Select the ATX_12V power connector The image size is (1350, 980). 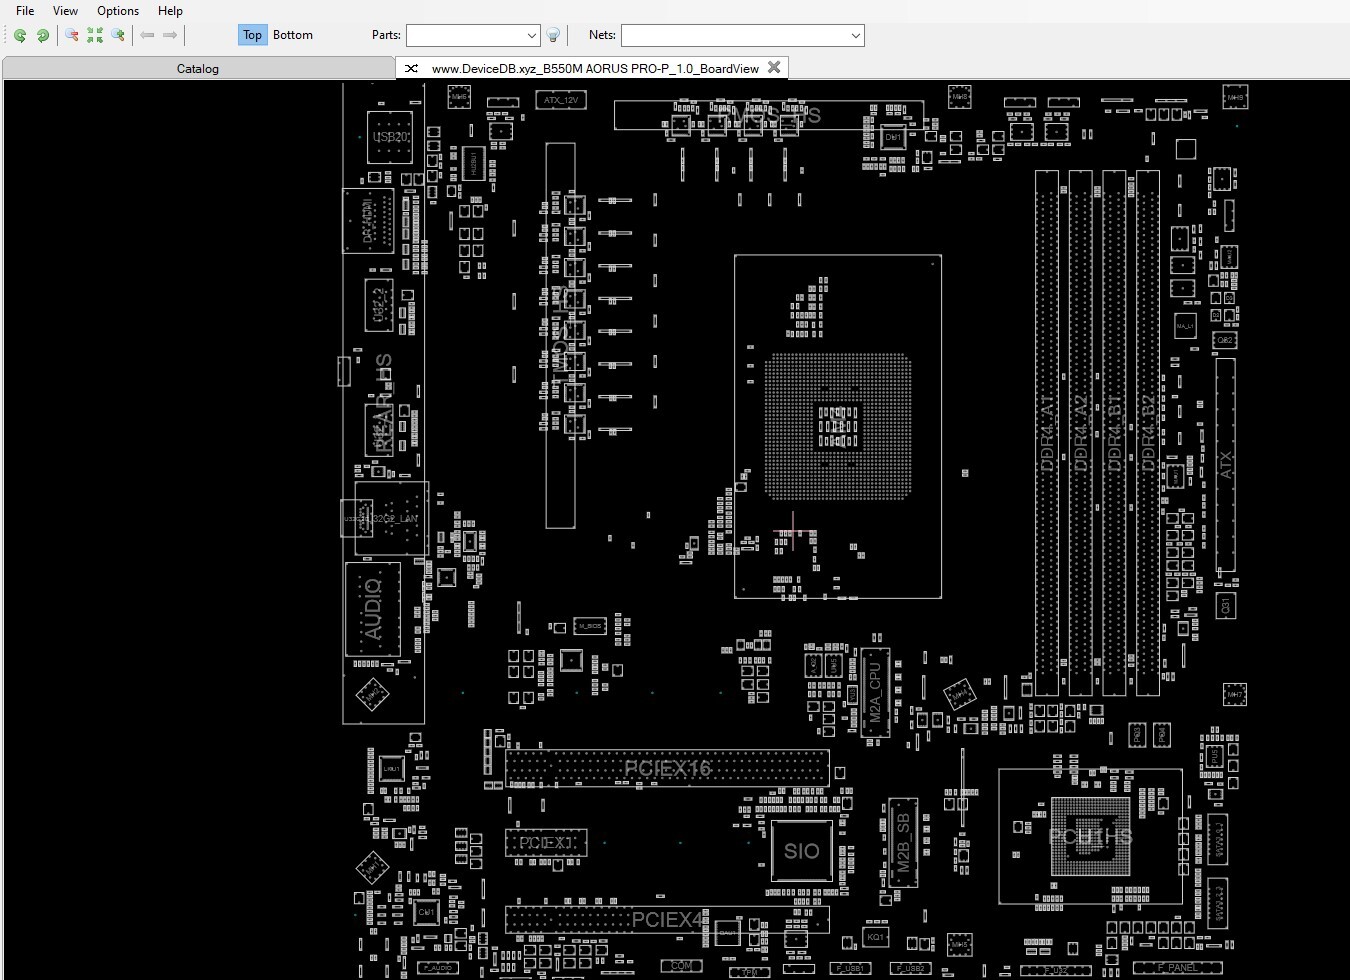[x=561, y=100]
